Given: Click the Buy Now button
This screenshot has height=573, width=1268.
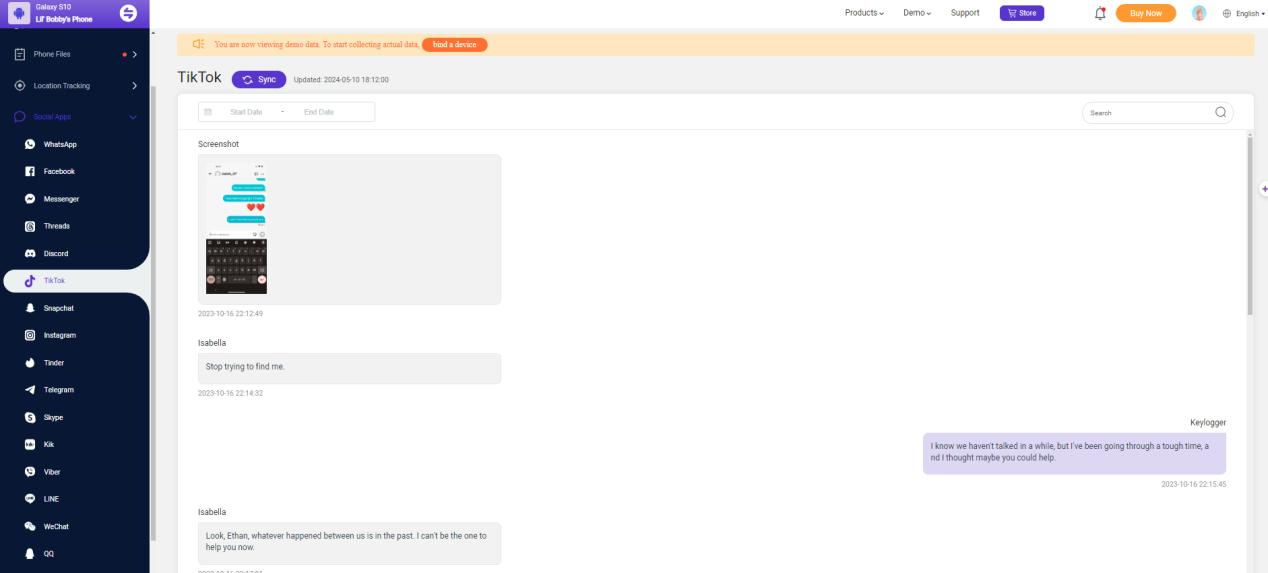Looking at the screenshot, I should coord(1146,12).
